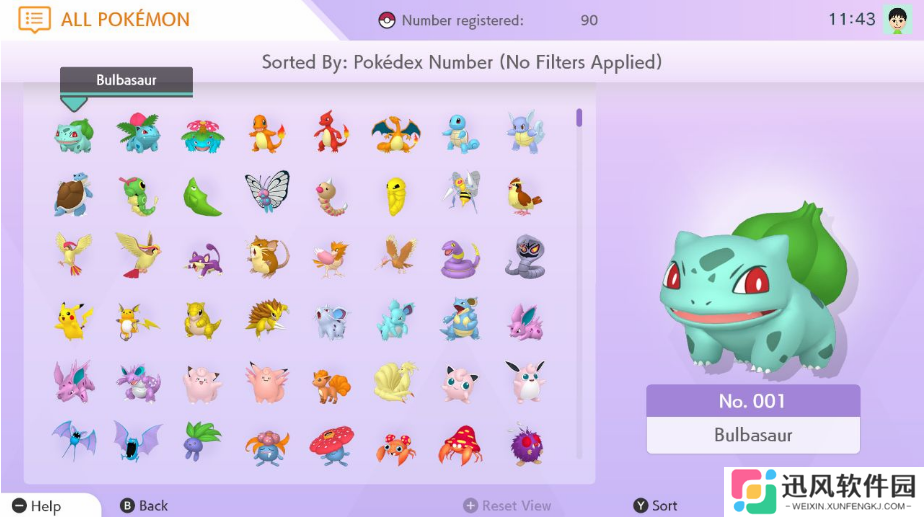Open the Help button

pos(37,506)
